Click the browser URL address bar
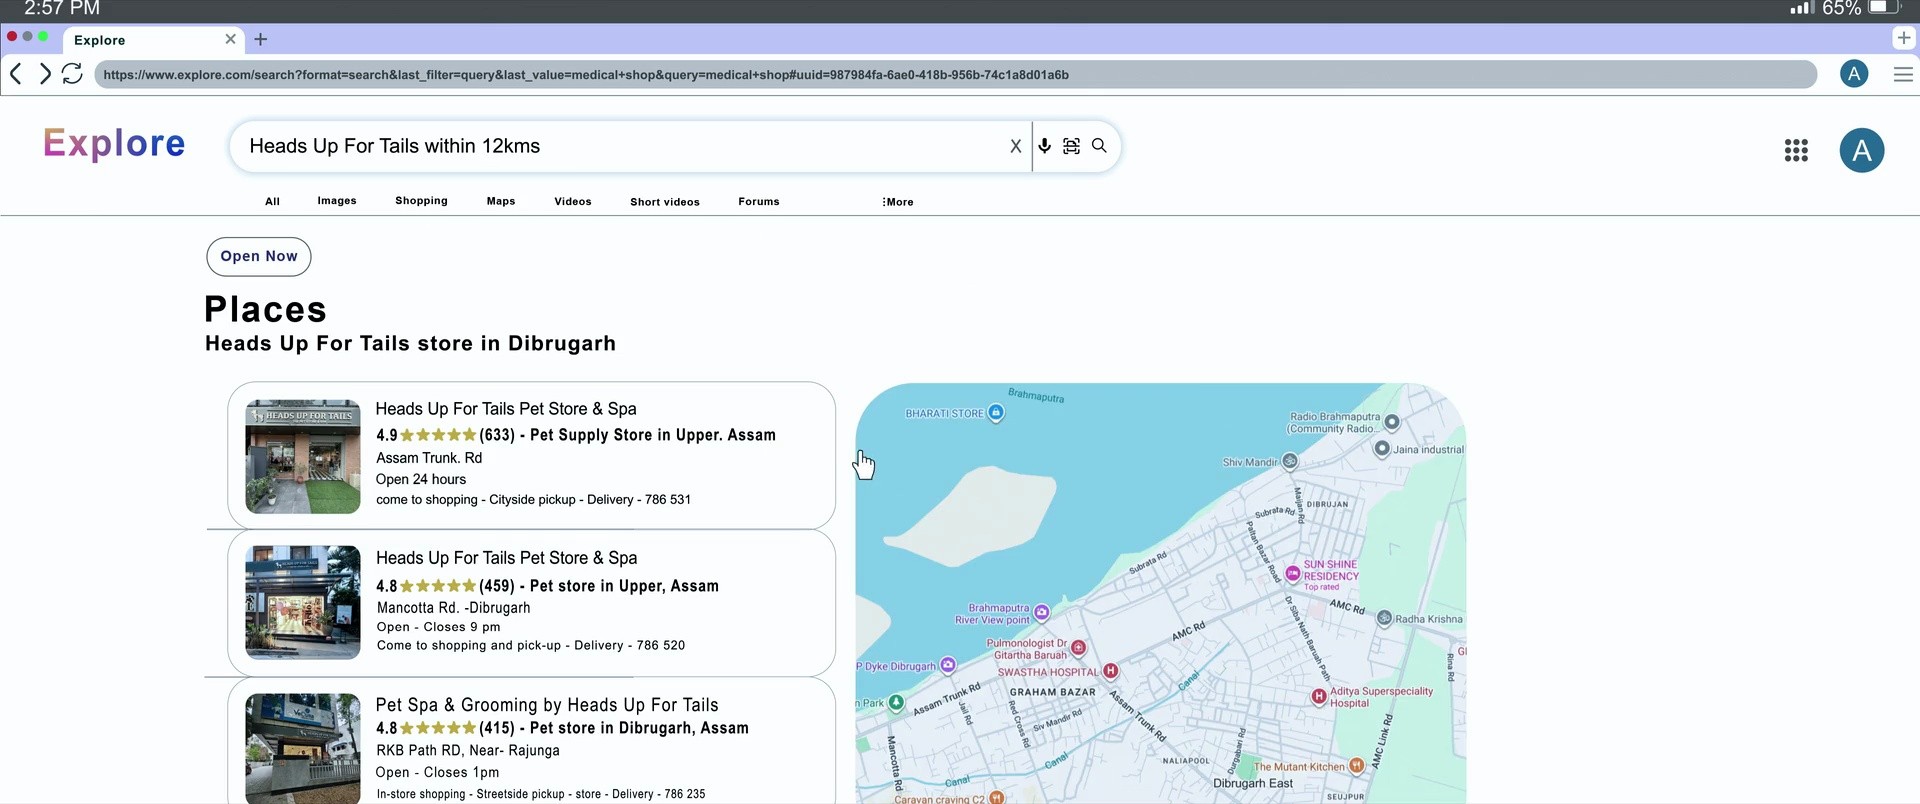This screenshot has width=1920, height=804. point(955,75)
